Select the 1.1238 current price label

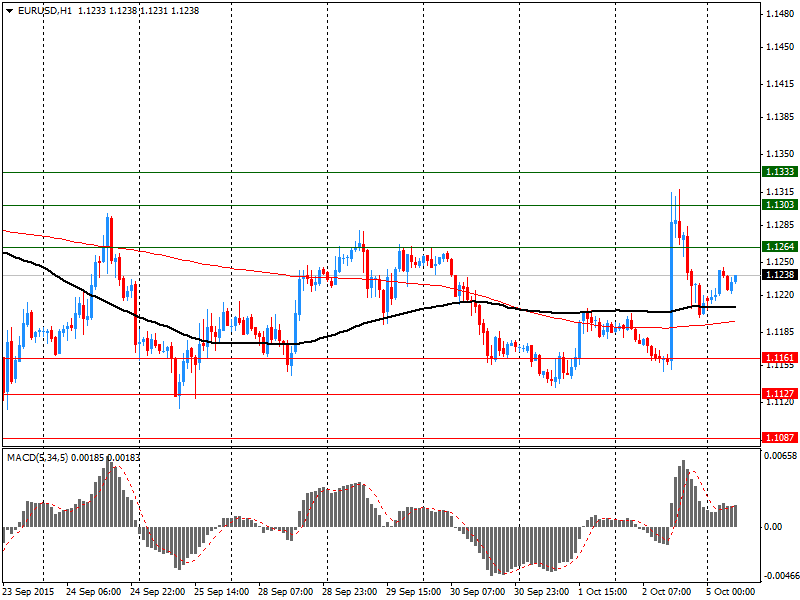[780, 275]
